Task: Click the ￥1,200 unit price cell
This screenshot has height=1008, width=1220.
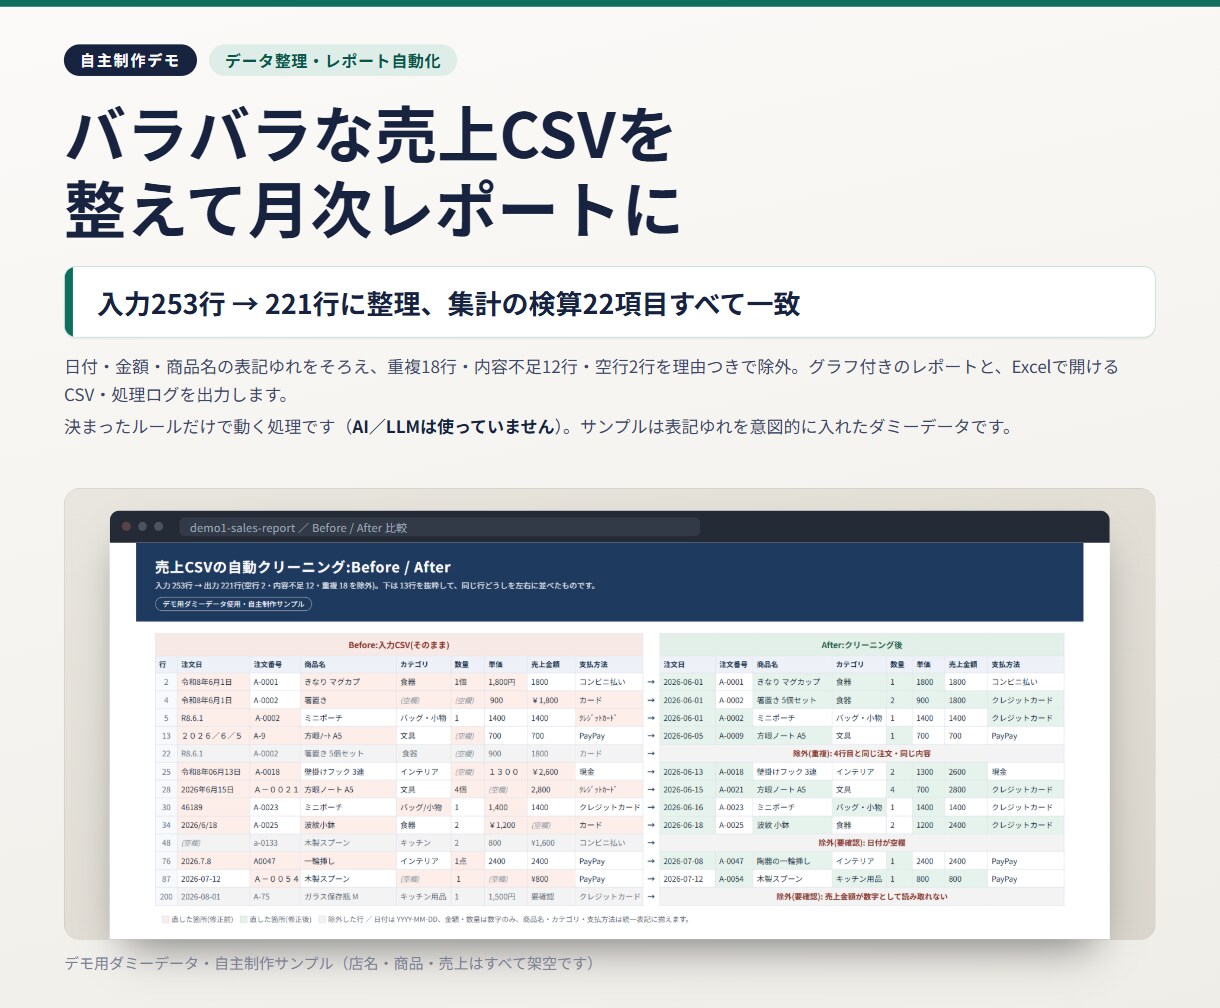Action: pos(506,825)
